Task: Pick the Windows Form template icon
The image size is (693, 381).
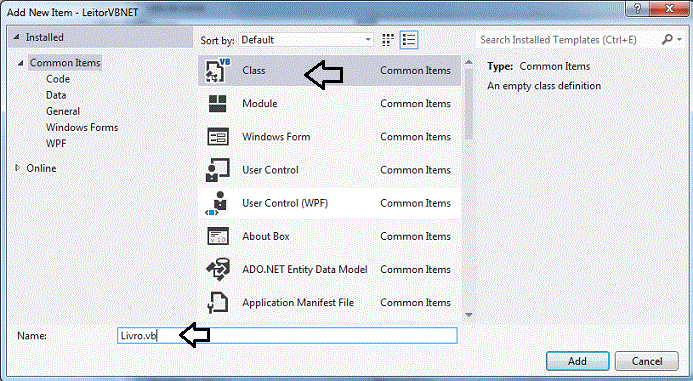Action: click(x=218, y=137)
